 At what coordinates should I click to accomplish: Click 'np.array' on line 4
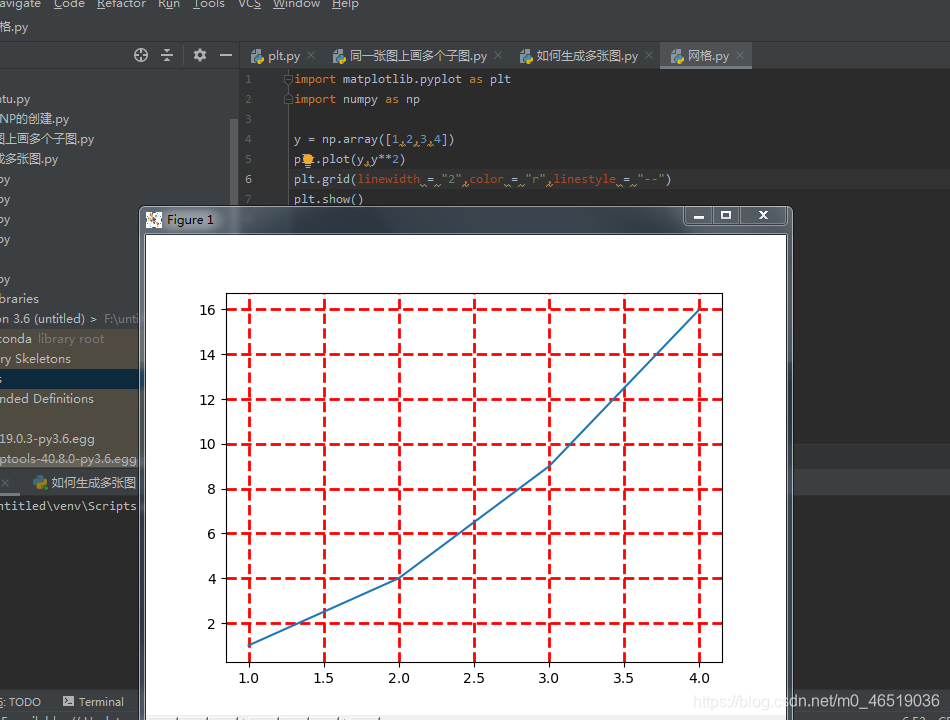pos(350,139)
